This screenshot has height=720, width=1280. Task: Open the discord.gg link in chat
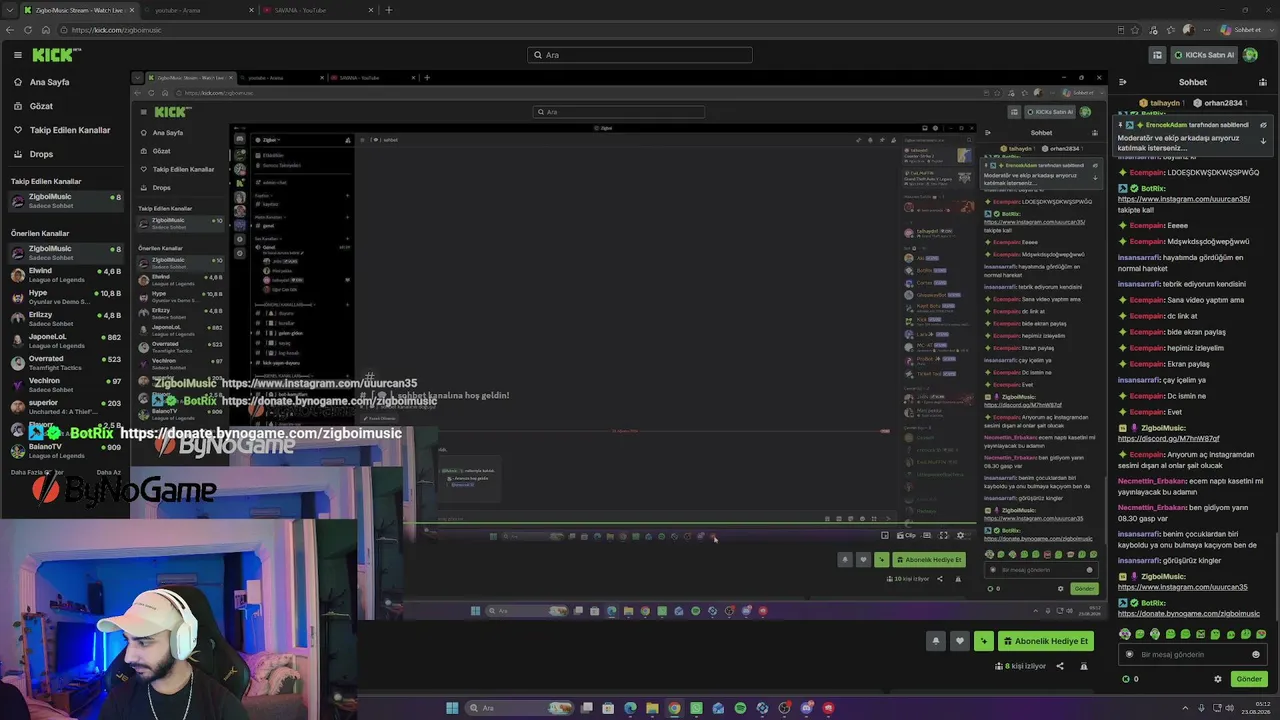pos(1168,438)
